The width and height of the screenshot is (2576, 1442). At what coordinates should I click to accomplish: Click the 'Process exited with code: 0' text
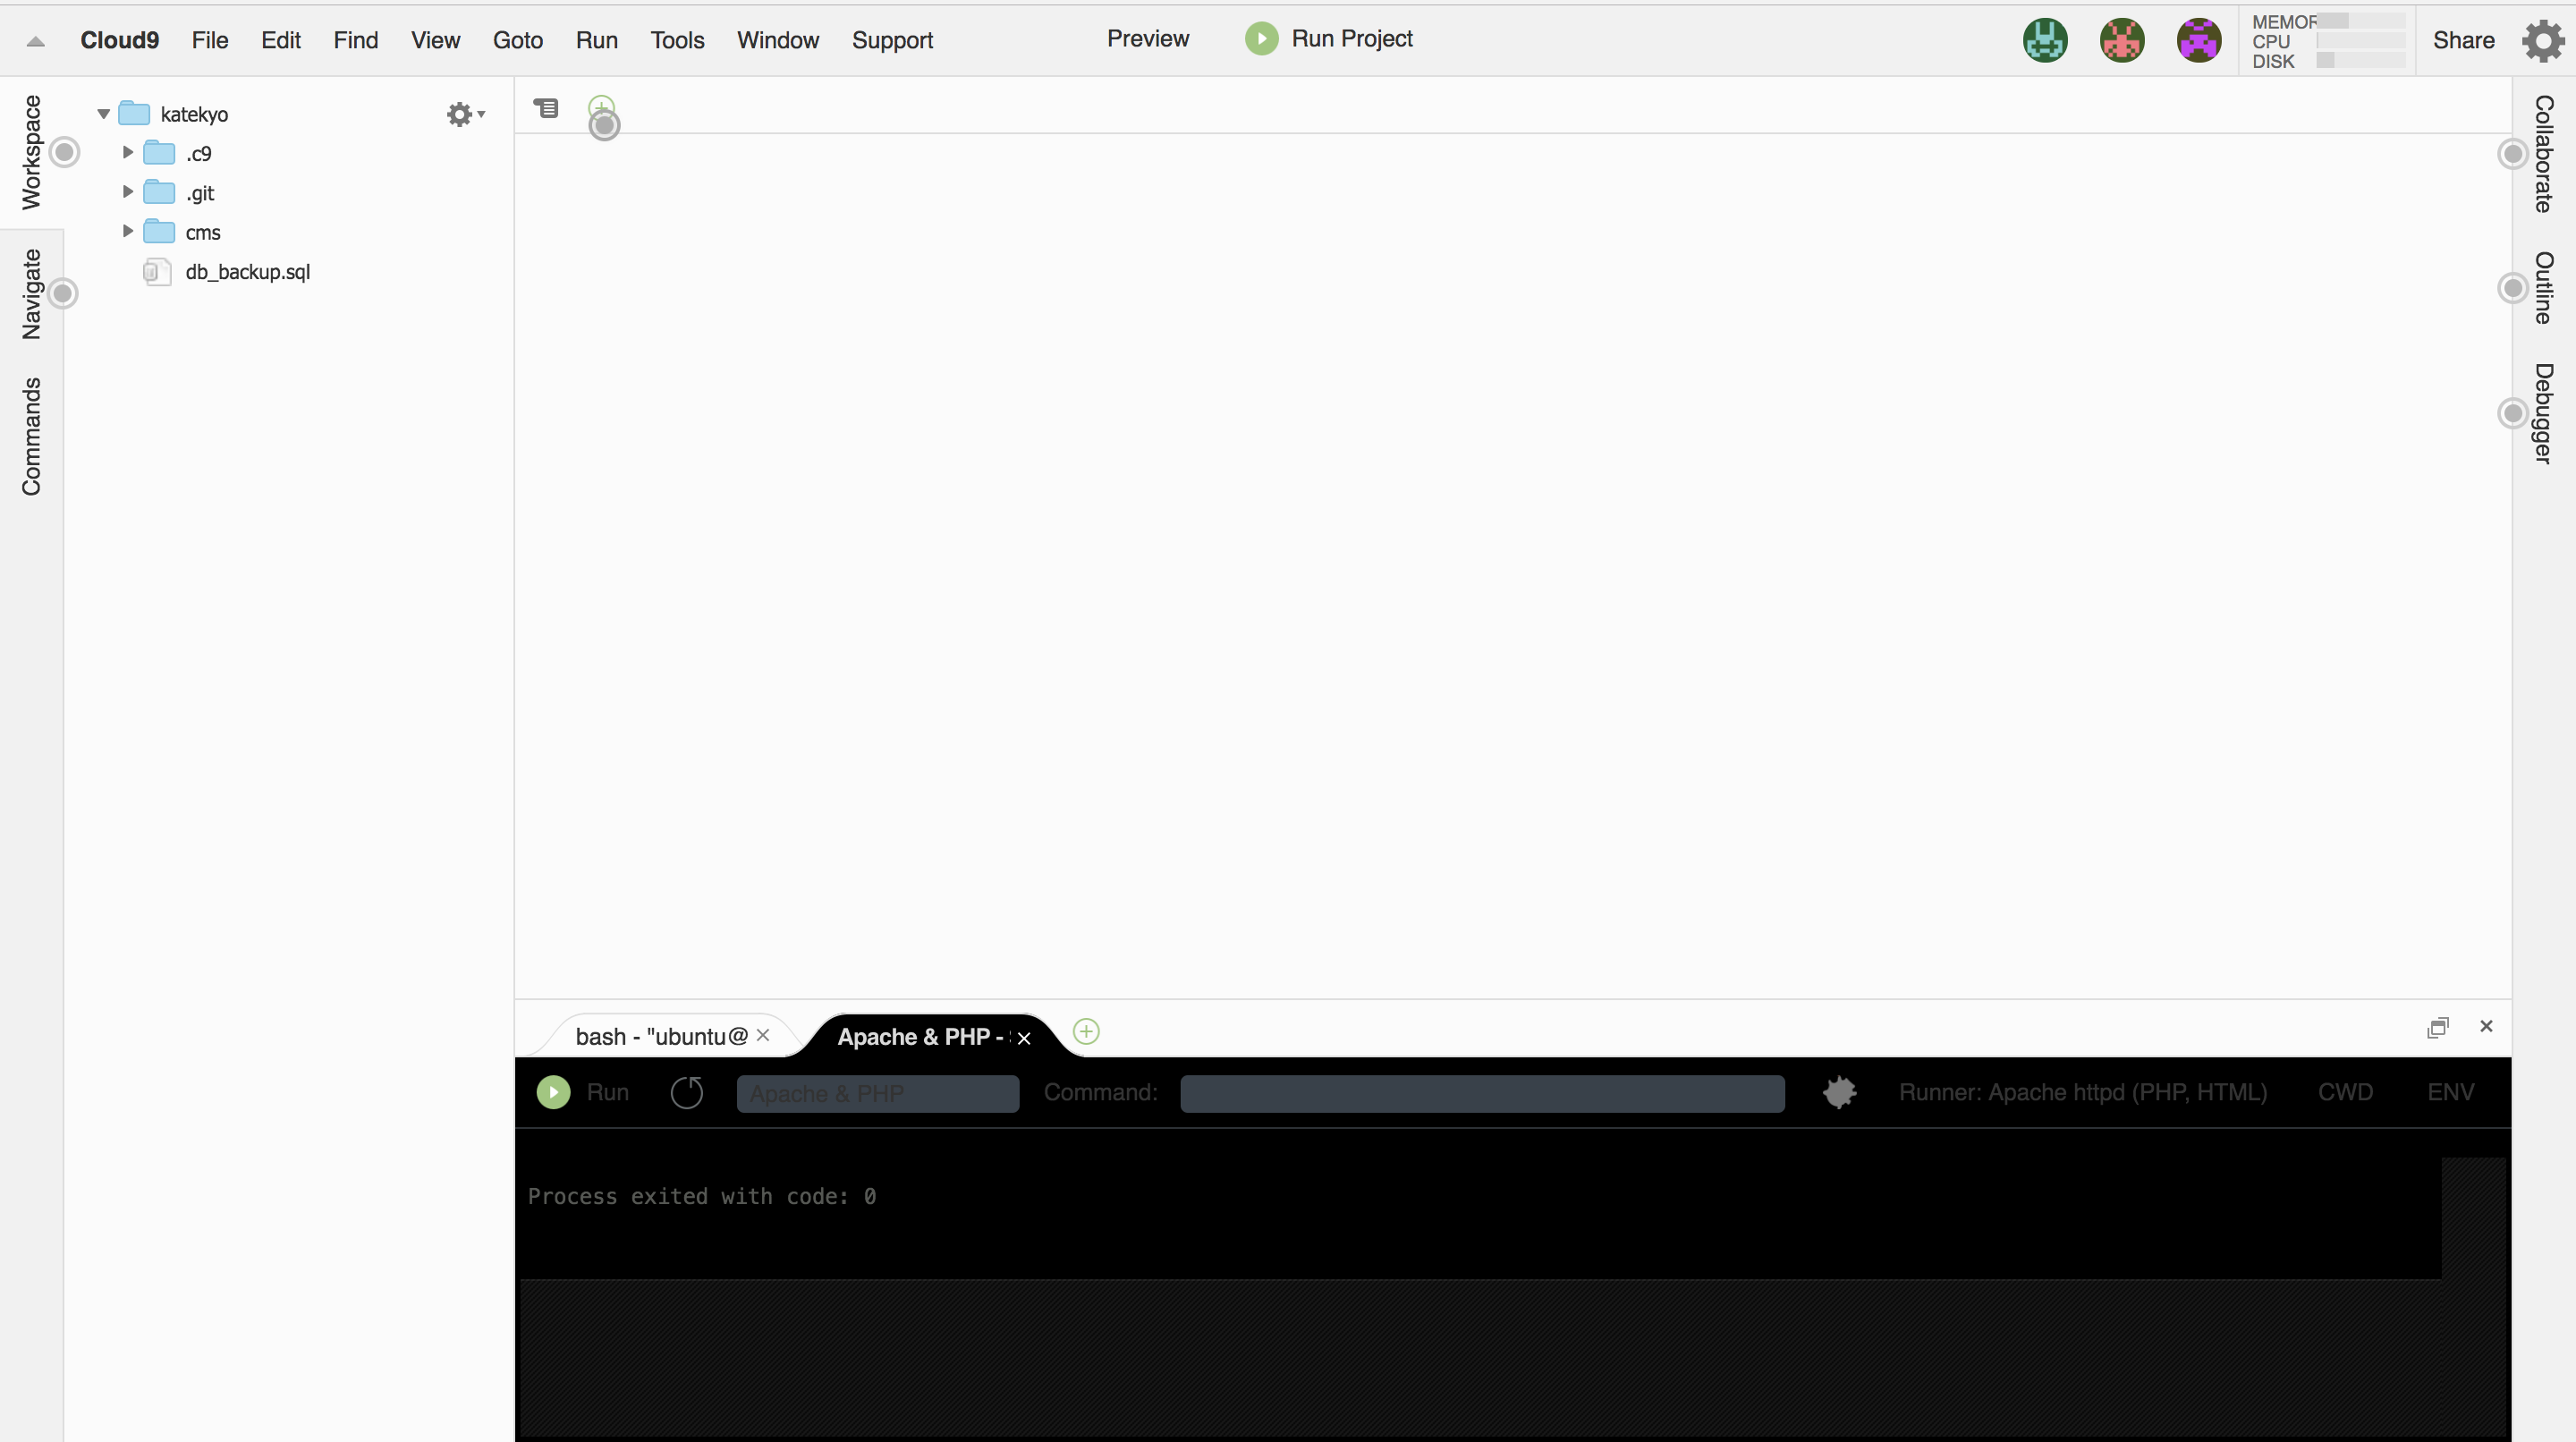point(702,1196)
